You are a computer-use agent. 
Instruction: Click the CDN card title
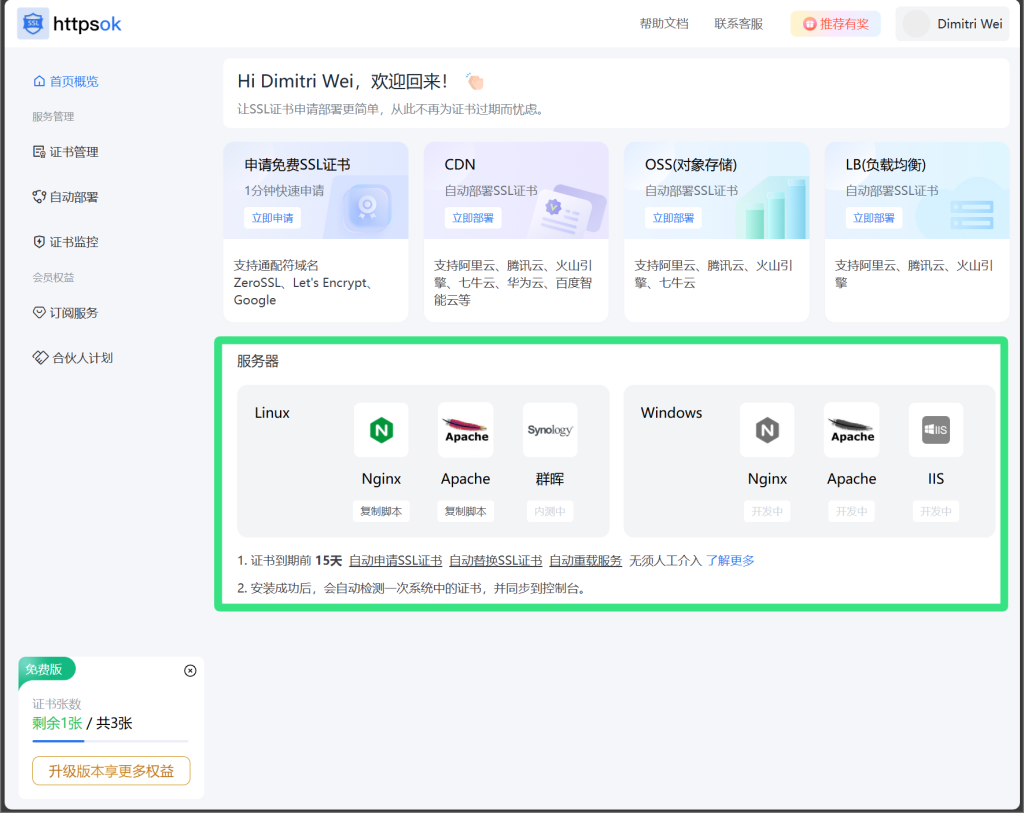pyautogui.click(x=460, y=165)
